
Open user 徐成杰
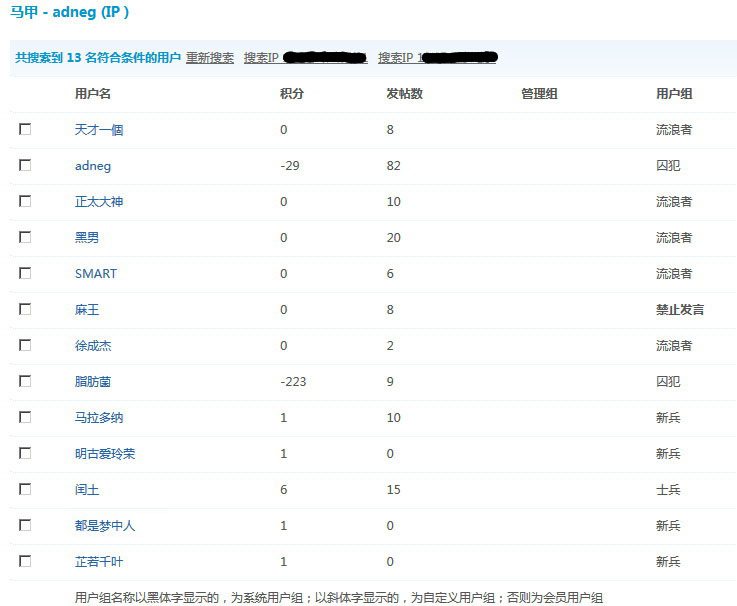tap(93, 346)
